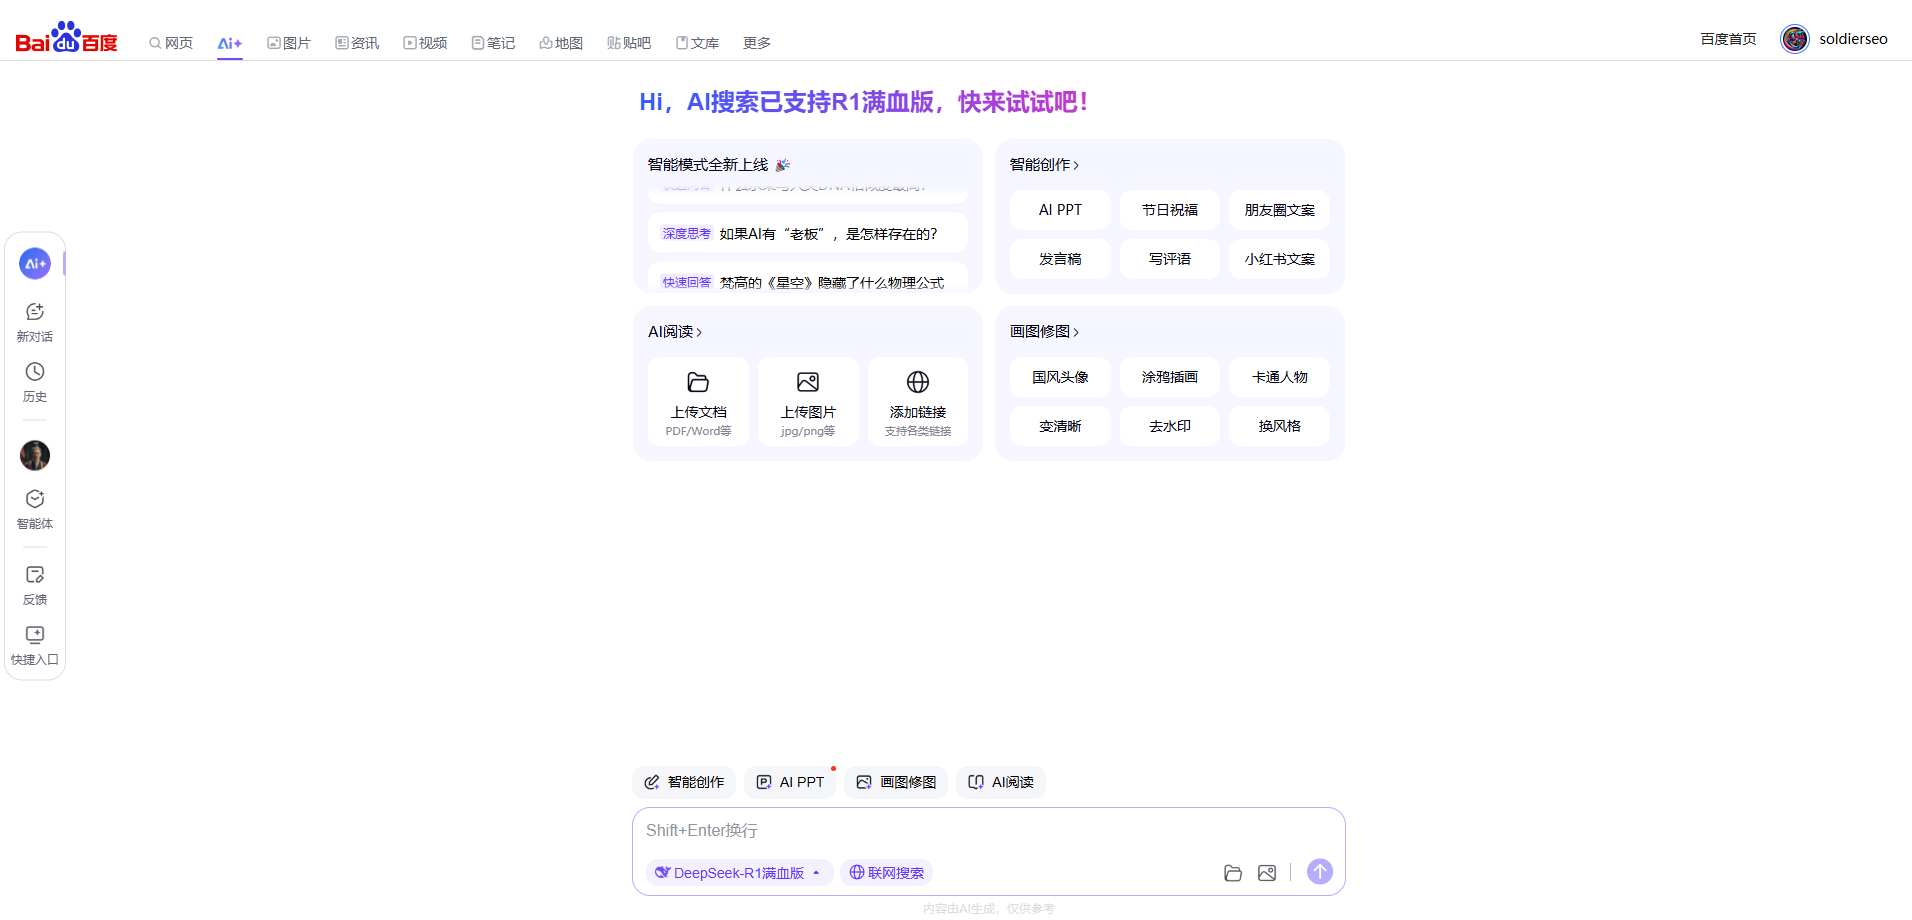Screen dimensions: 1912x920
Task: Click the Baidu logo
Action: coord(66,38)
